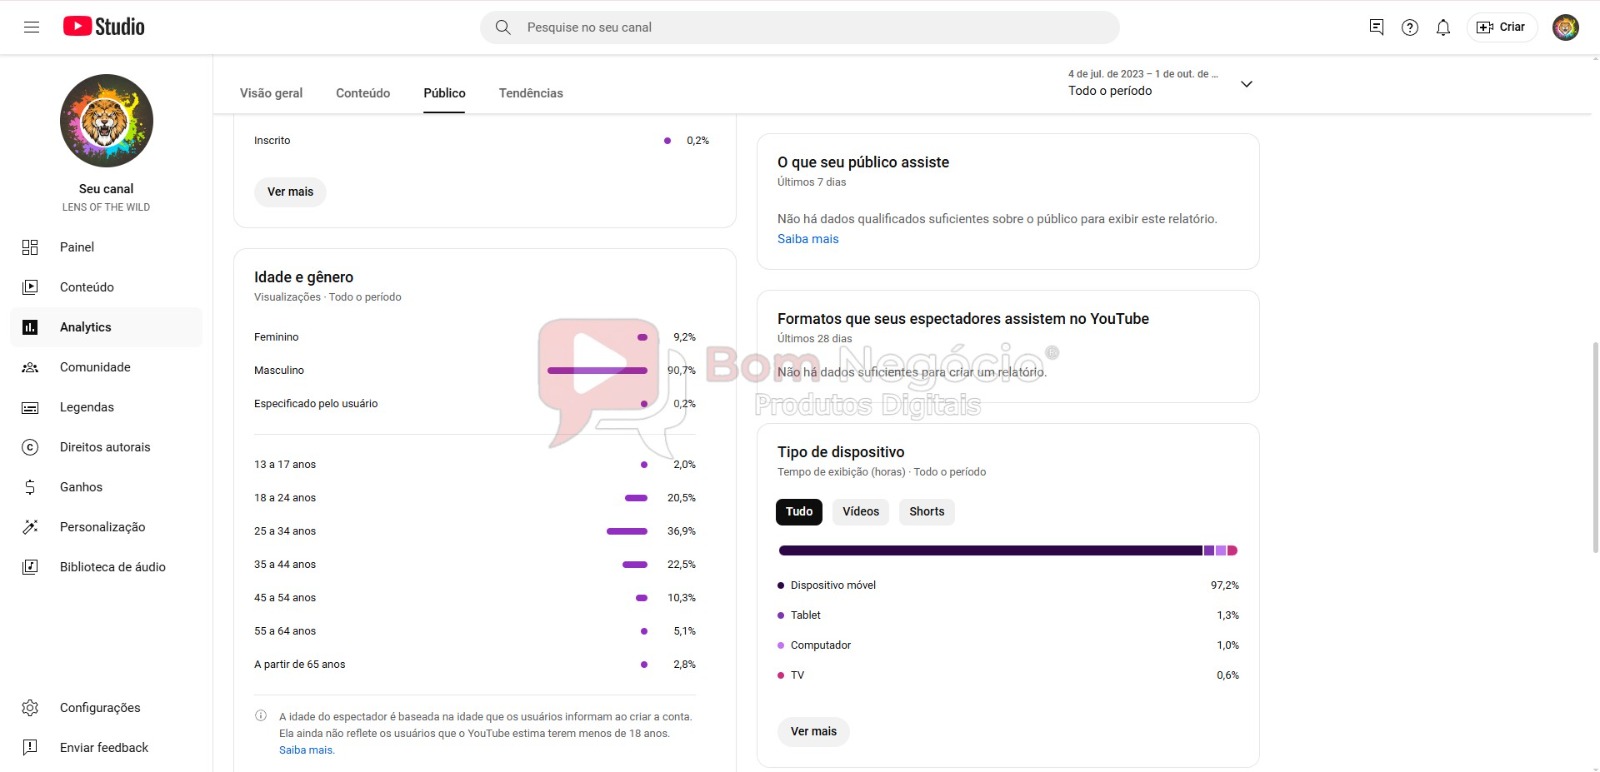The width and height of the screenshot is (1600, 772).
Task: Click the Criar create button
Action: [1502, 27]
